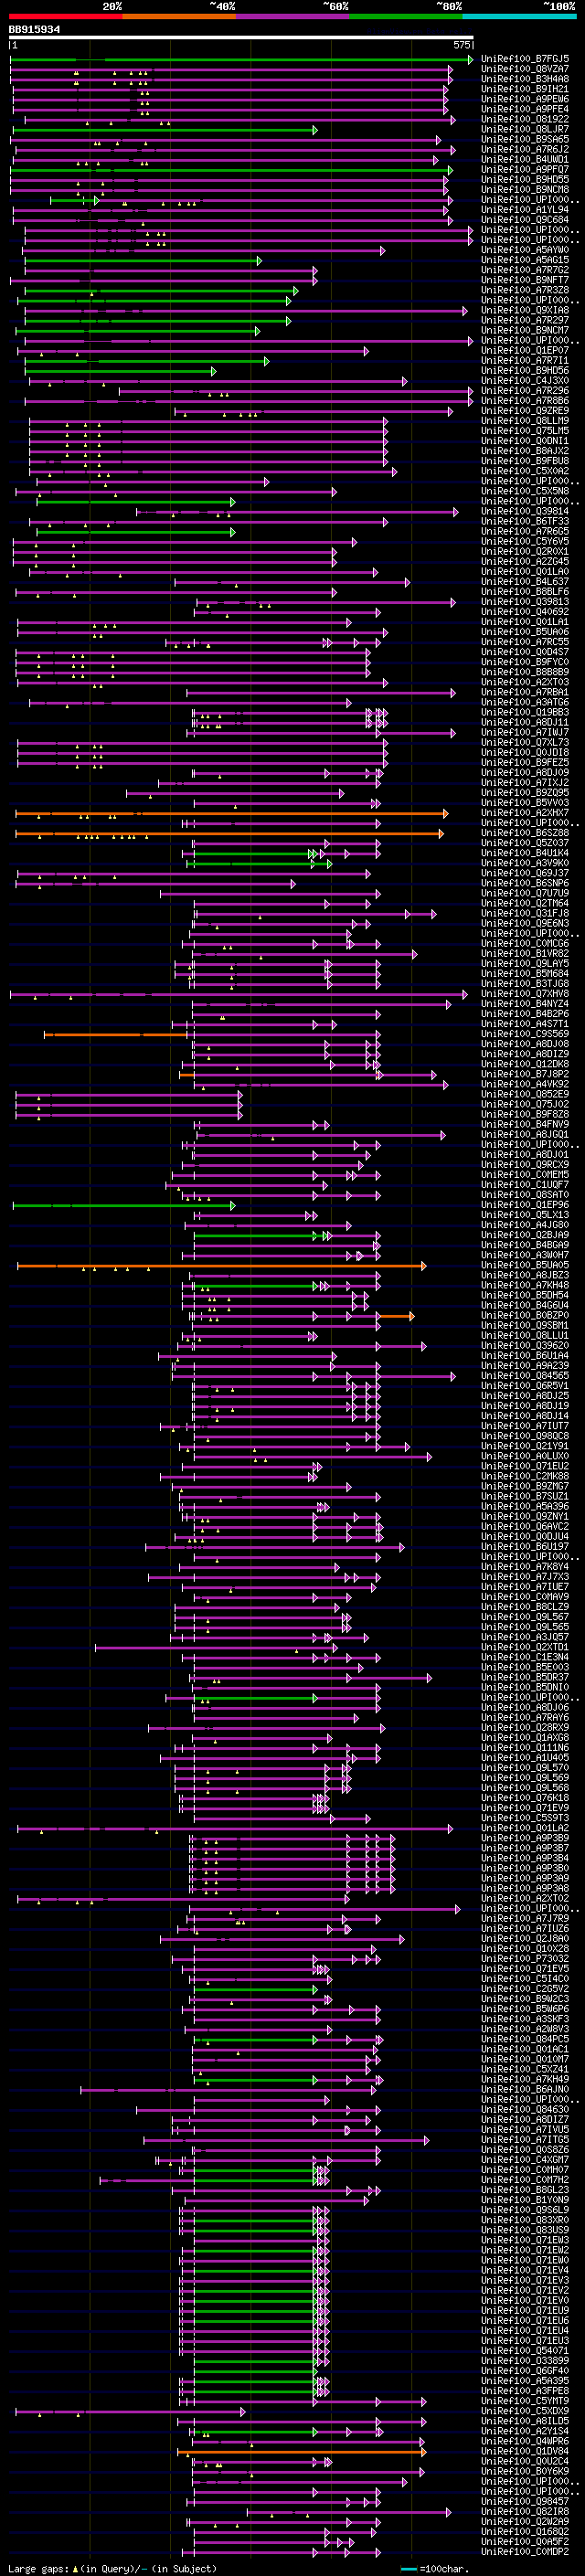
Task: Click the query end position 575
Action: click(462, 45)
